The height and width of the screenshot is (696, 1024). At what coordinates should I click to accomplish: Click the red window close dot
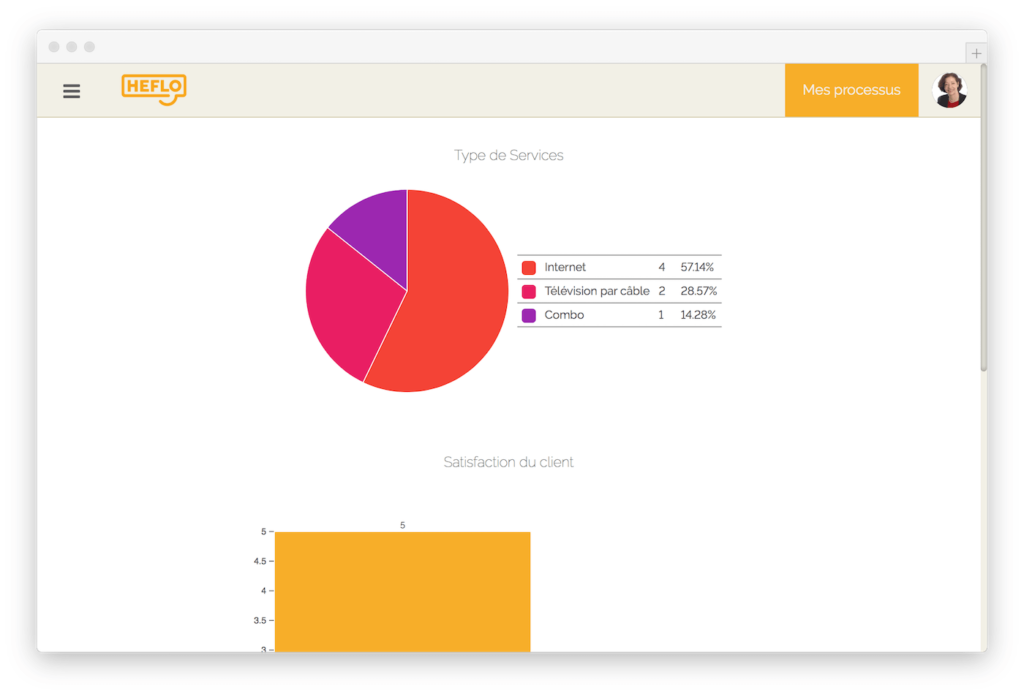(x=54, y=47)
